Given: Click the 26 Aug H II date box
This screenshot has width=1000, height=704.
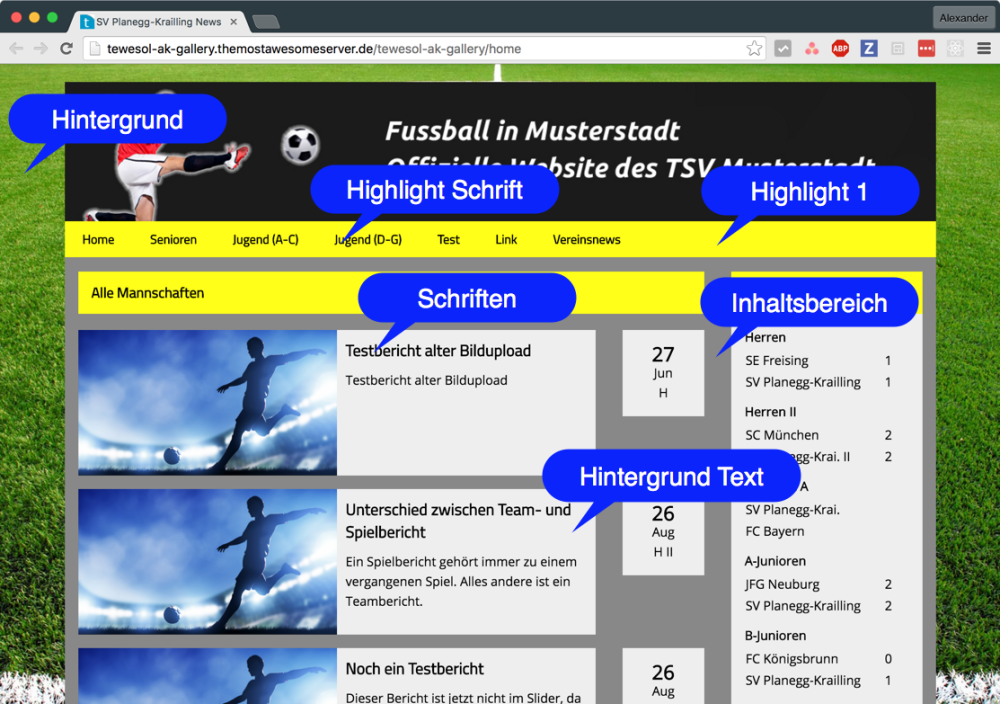Looking at the screenshot, I should point(663,539).
